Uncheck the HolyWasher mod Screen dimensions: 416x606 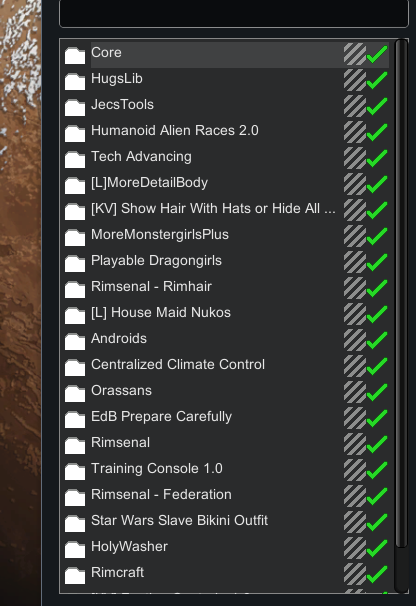click(x=377, y=548)
